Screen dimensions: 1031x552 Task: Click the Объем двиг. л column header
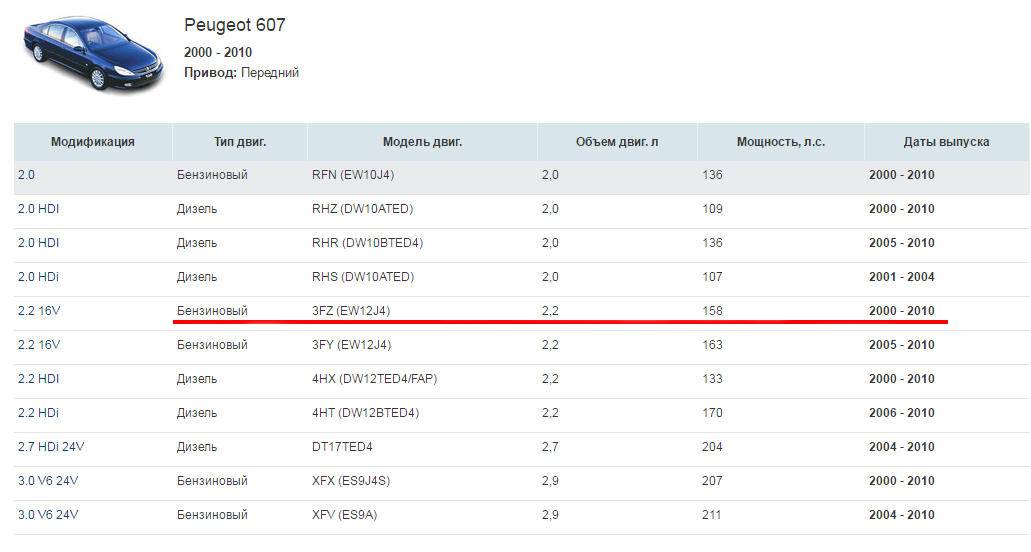point(617,142)
